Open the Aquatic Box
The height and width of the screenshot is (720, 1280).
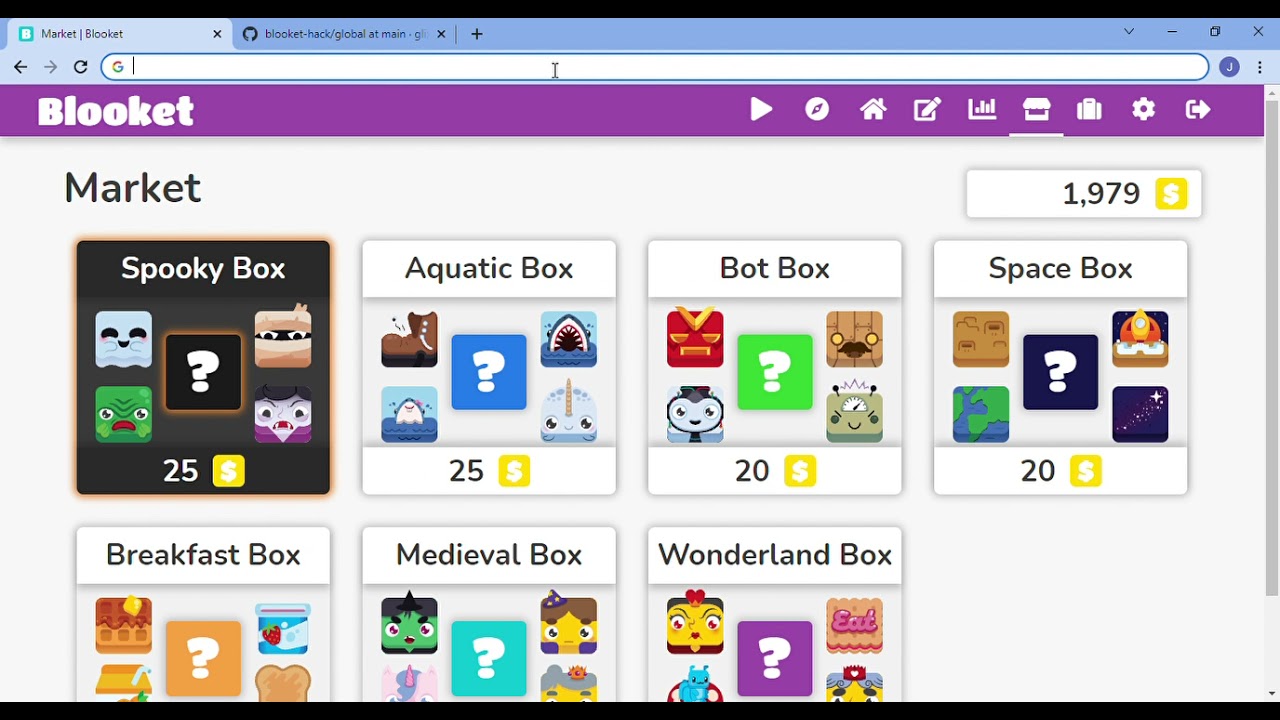489,367
